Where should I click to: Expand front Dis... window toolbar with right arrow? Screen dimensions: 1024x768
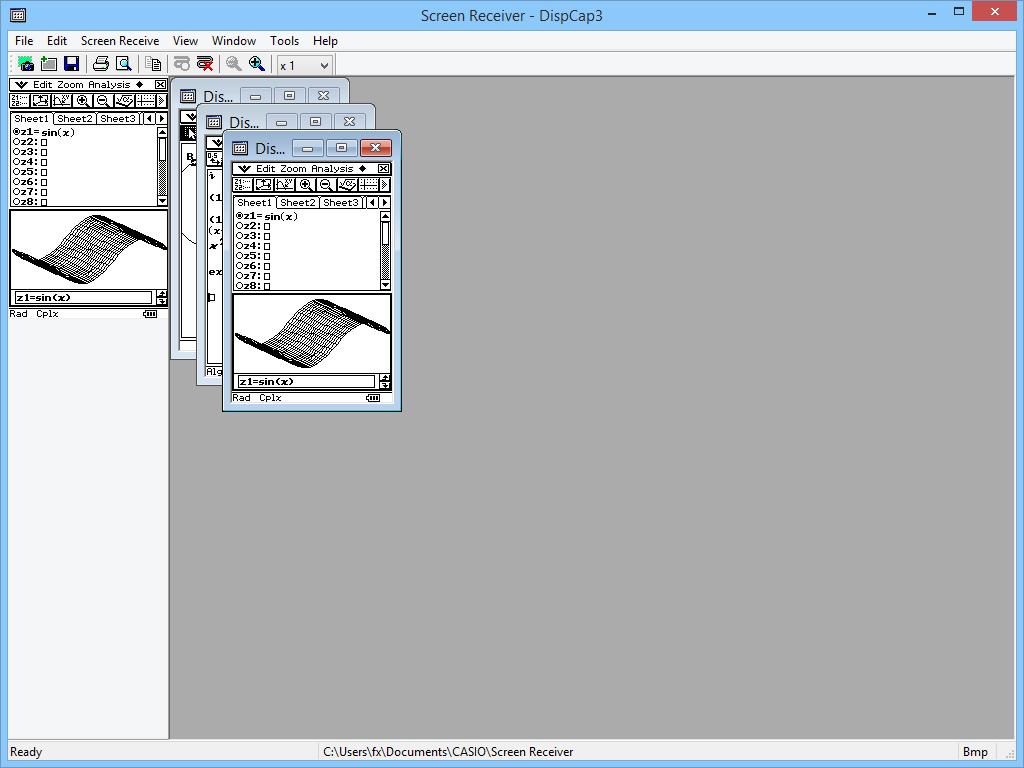385,185
